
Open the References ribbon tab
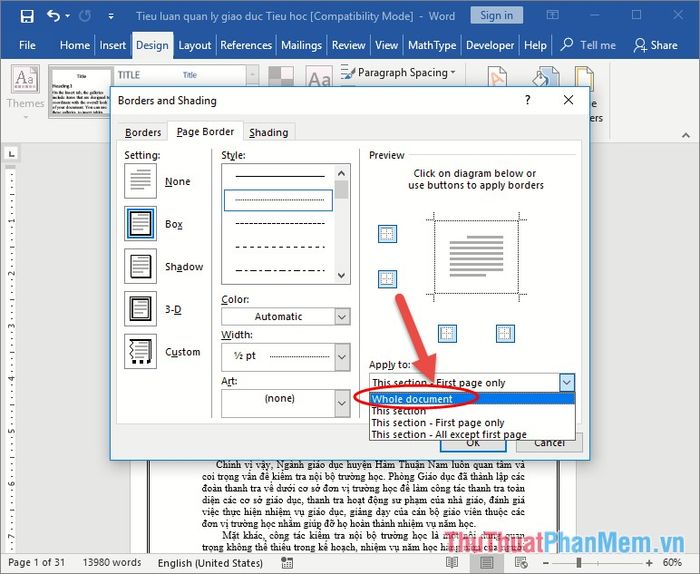coord(246,46)
